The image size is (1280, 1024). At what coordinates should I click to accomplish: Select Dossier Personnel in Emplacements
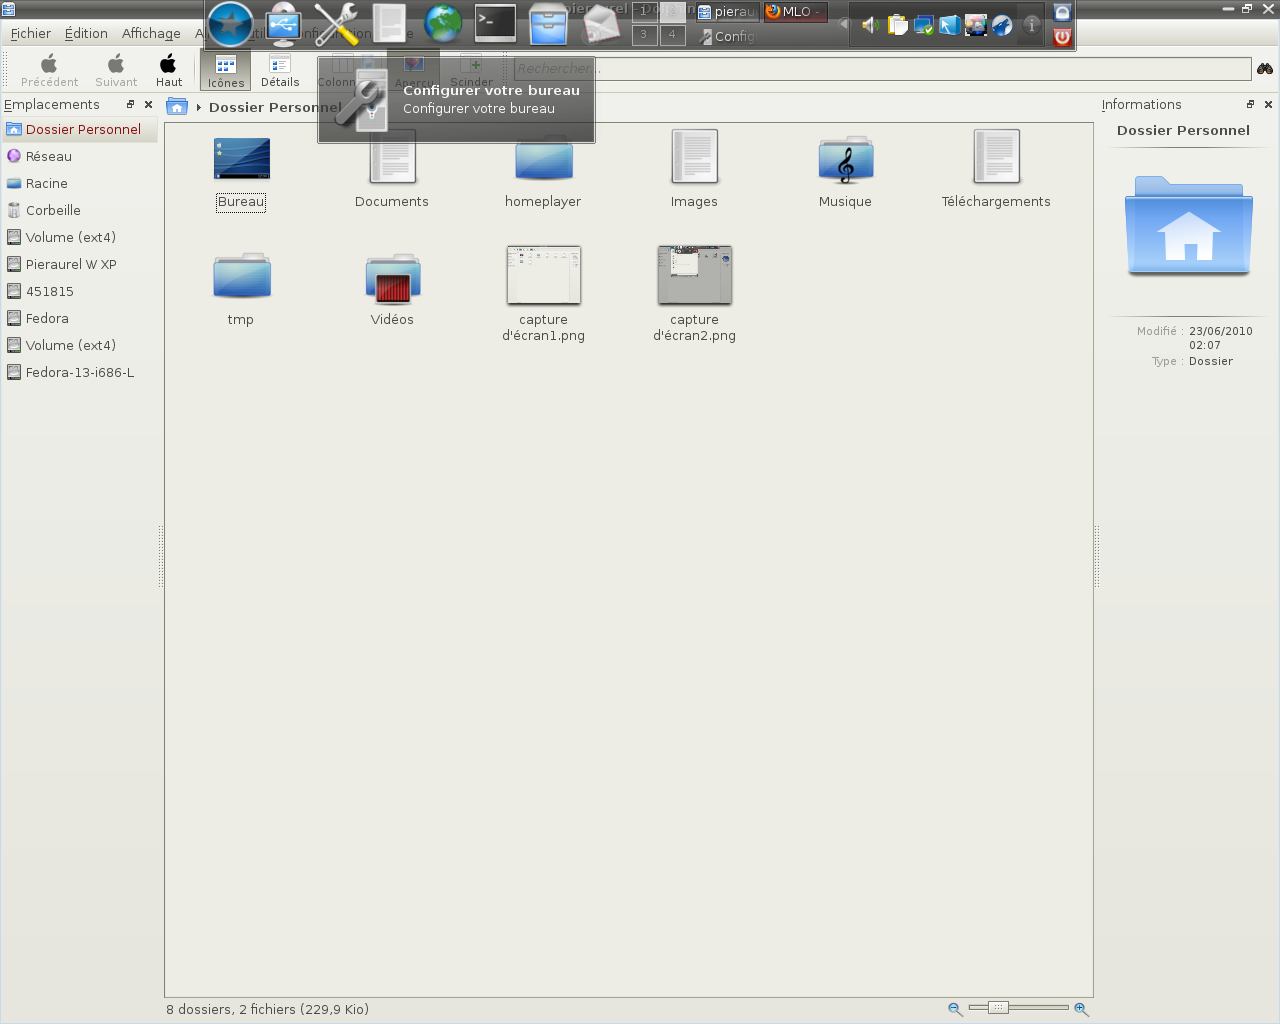click(79, 129)
